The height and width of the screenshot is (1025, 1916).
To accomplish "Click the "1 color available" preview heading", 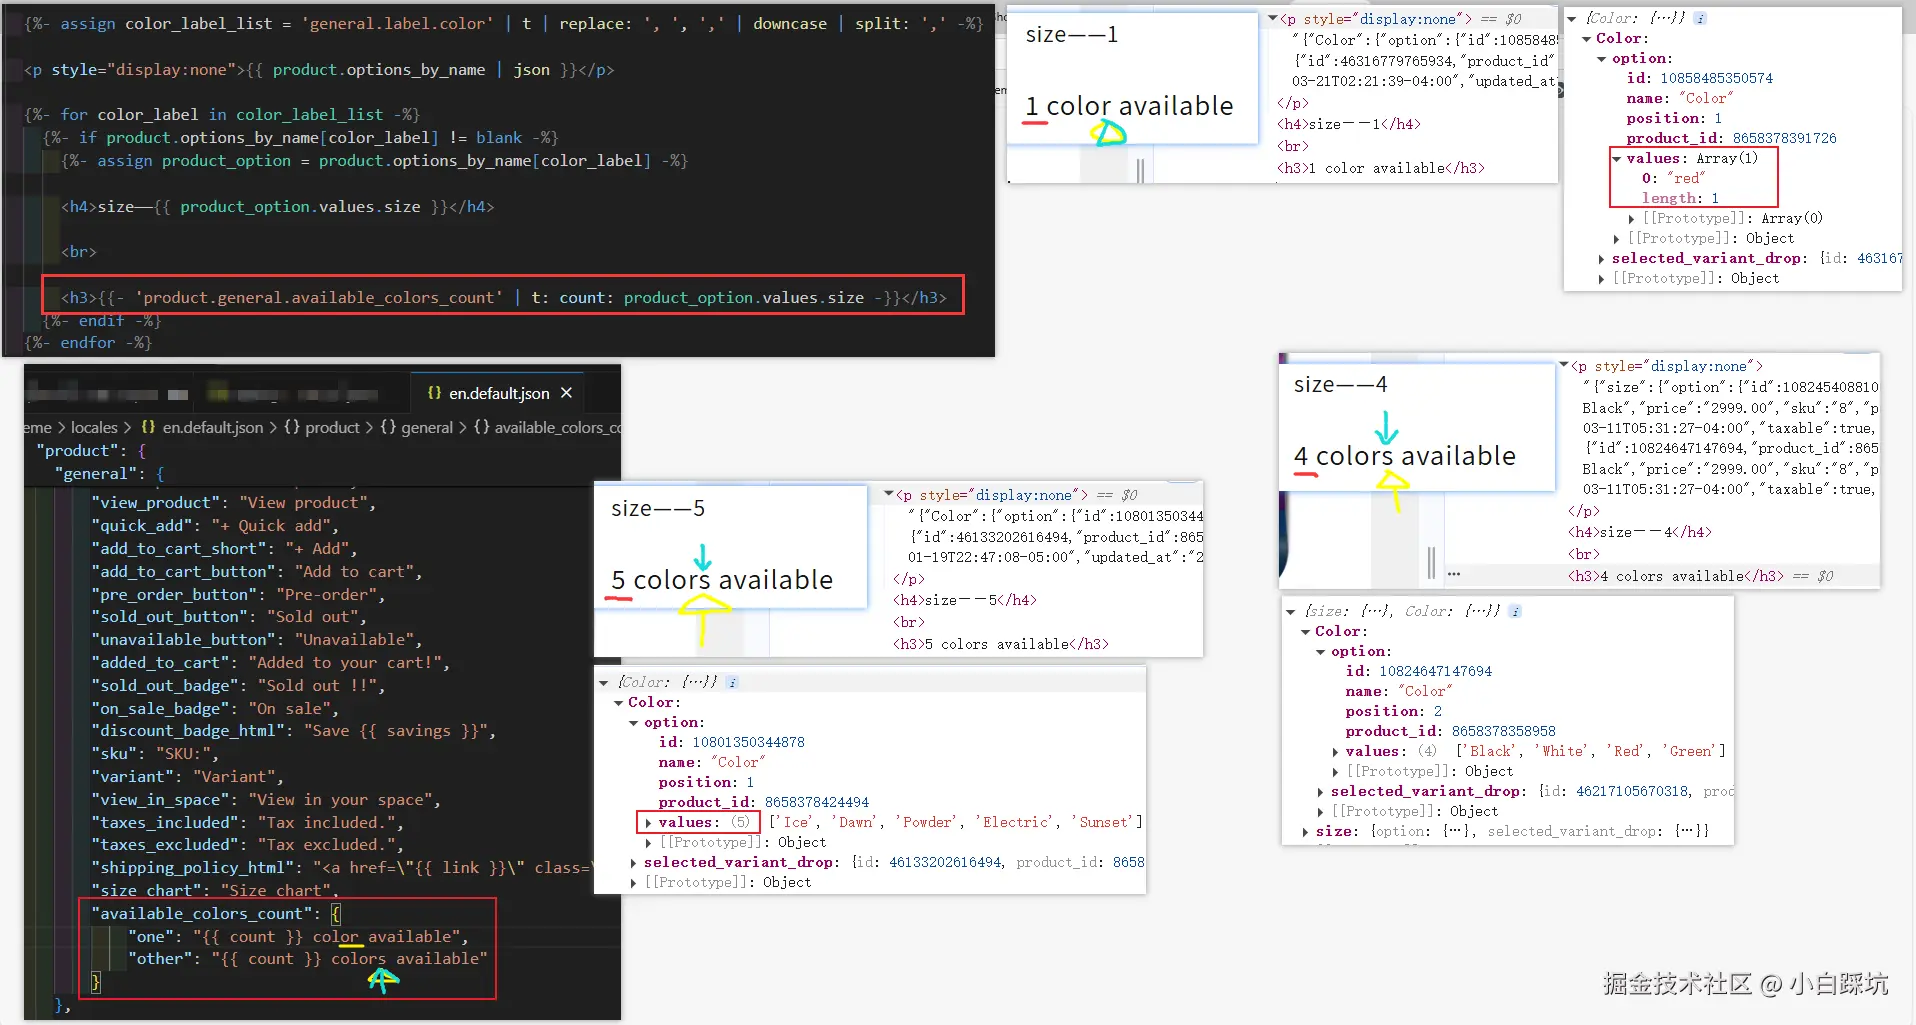I will (x=1130, y=106).
